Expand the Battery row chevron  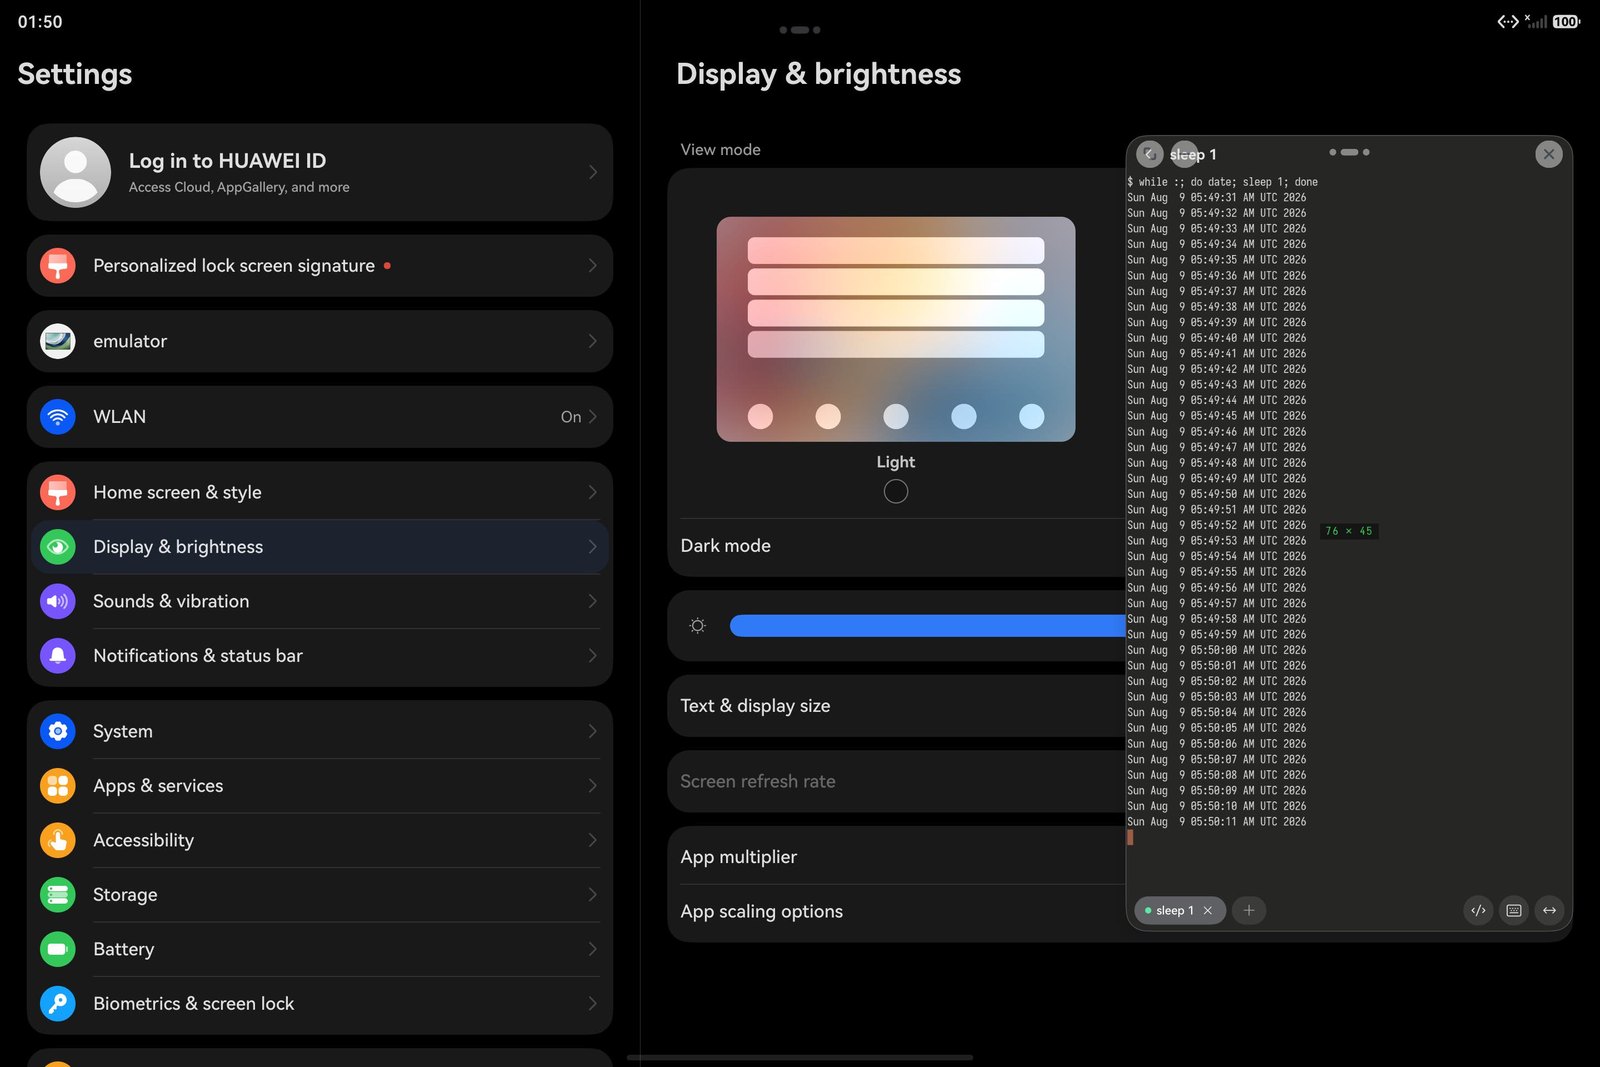tap(592, 949)
